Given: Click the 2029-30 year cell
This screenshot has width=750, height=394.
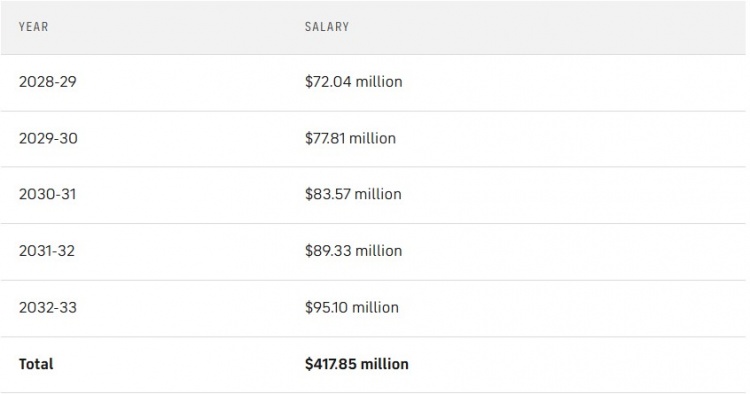Looking at the screenshot, I should tap(48, 139).
